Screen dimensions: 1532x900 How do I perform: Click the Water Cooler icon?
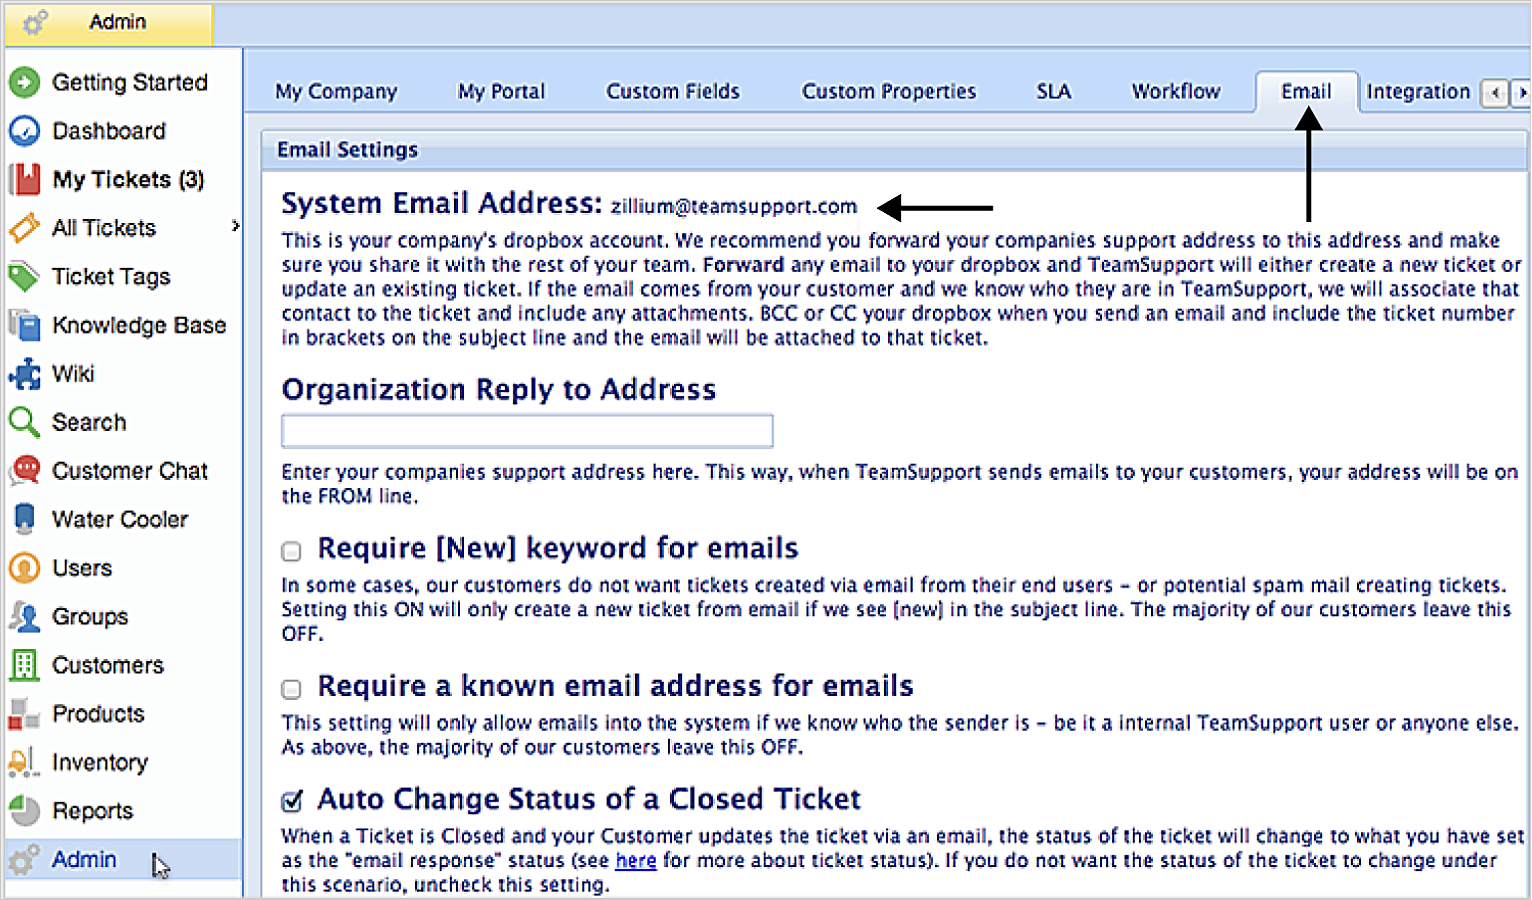coord(24,519)
